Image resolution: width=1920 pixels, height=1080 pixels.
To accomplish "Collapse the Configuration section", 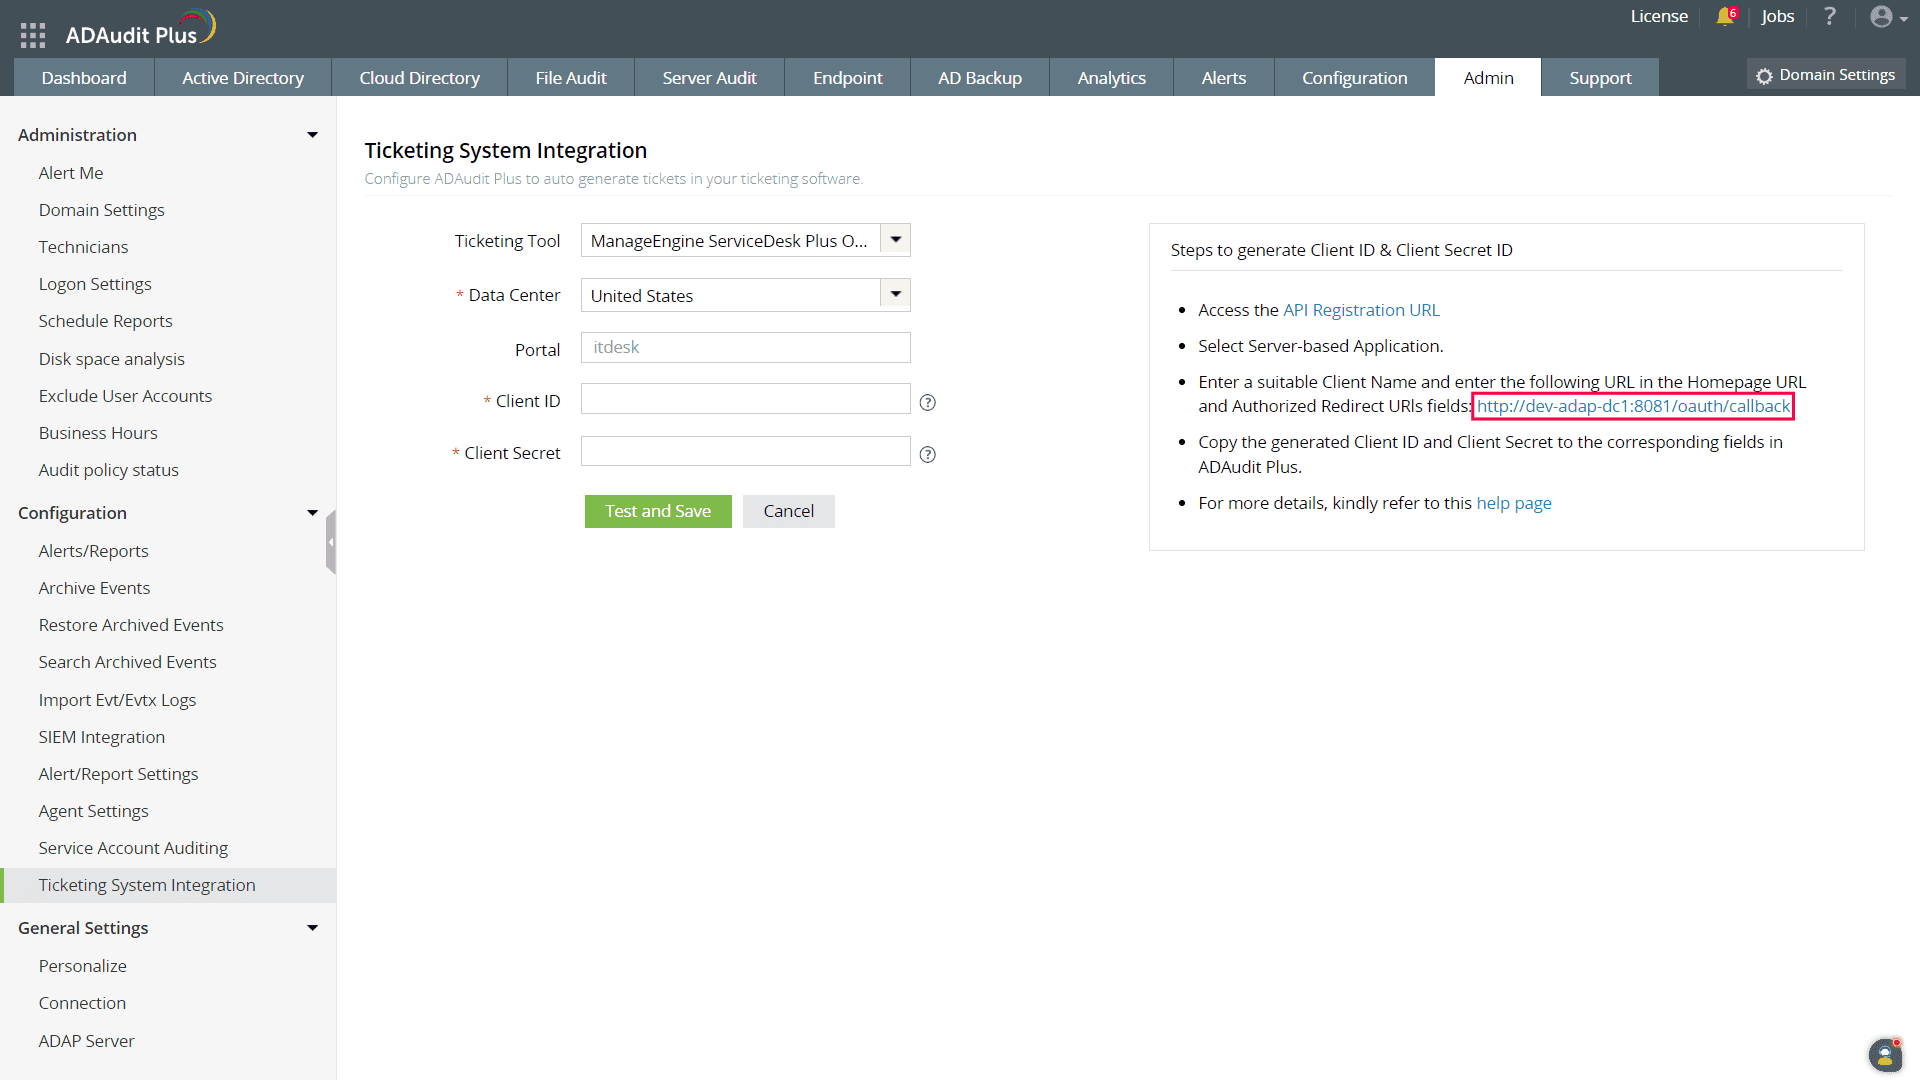I will click(312, 513).
